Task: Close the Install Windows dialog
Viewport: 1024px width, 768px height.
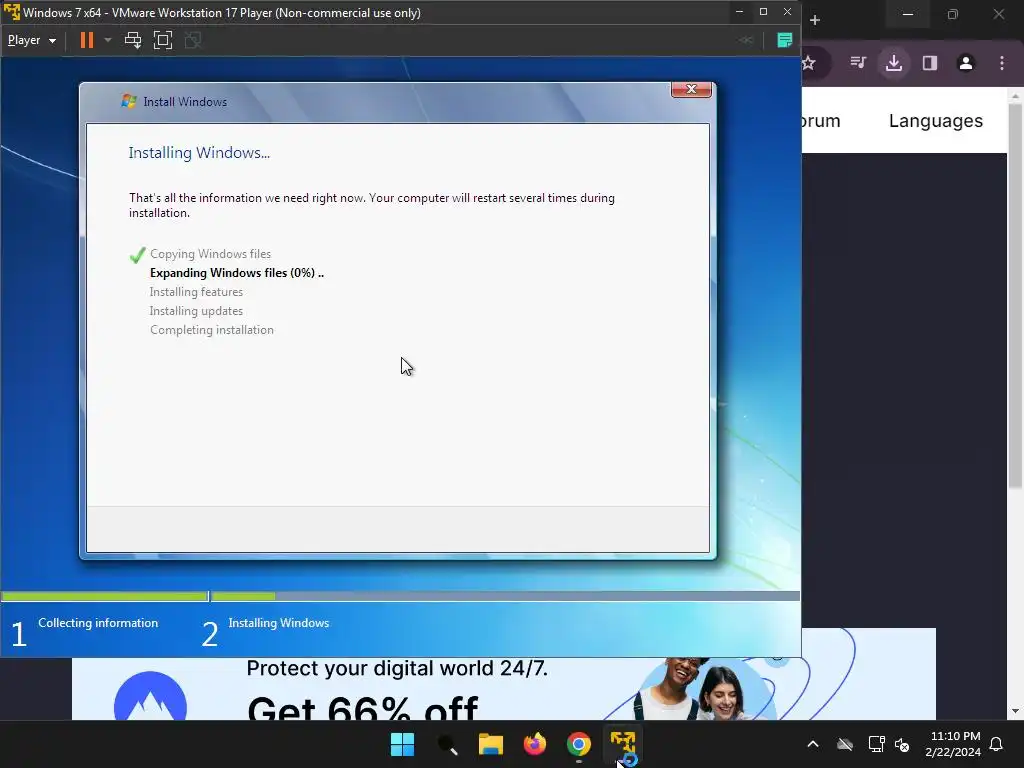Action: 691,89
